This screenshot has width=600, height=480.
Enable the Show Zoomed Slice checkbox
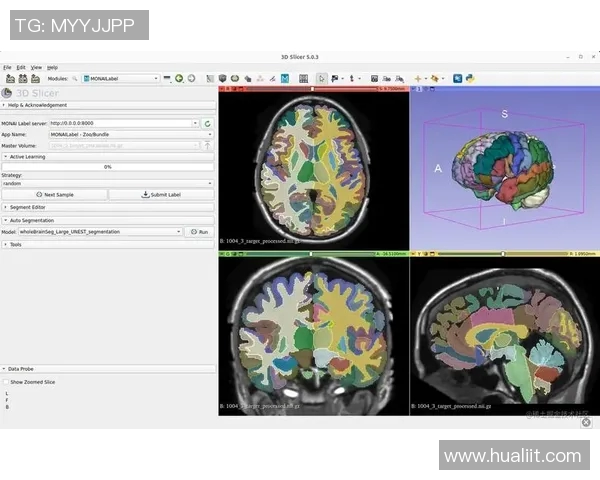6,382
